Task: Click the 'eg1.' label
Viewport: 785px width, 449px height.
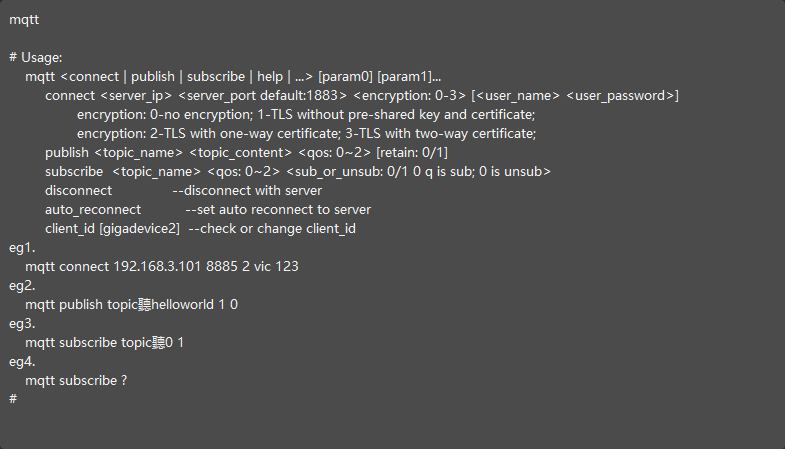Action: point(22,248)
